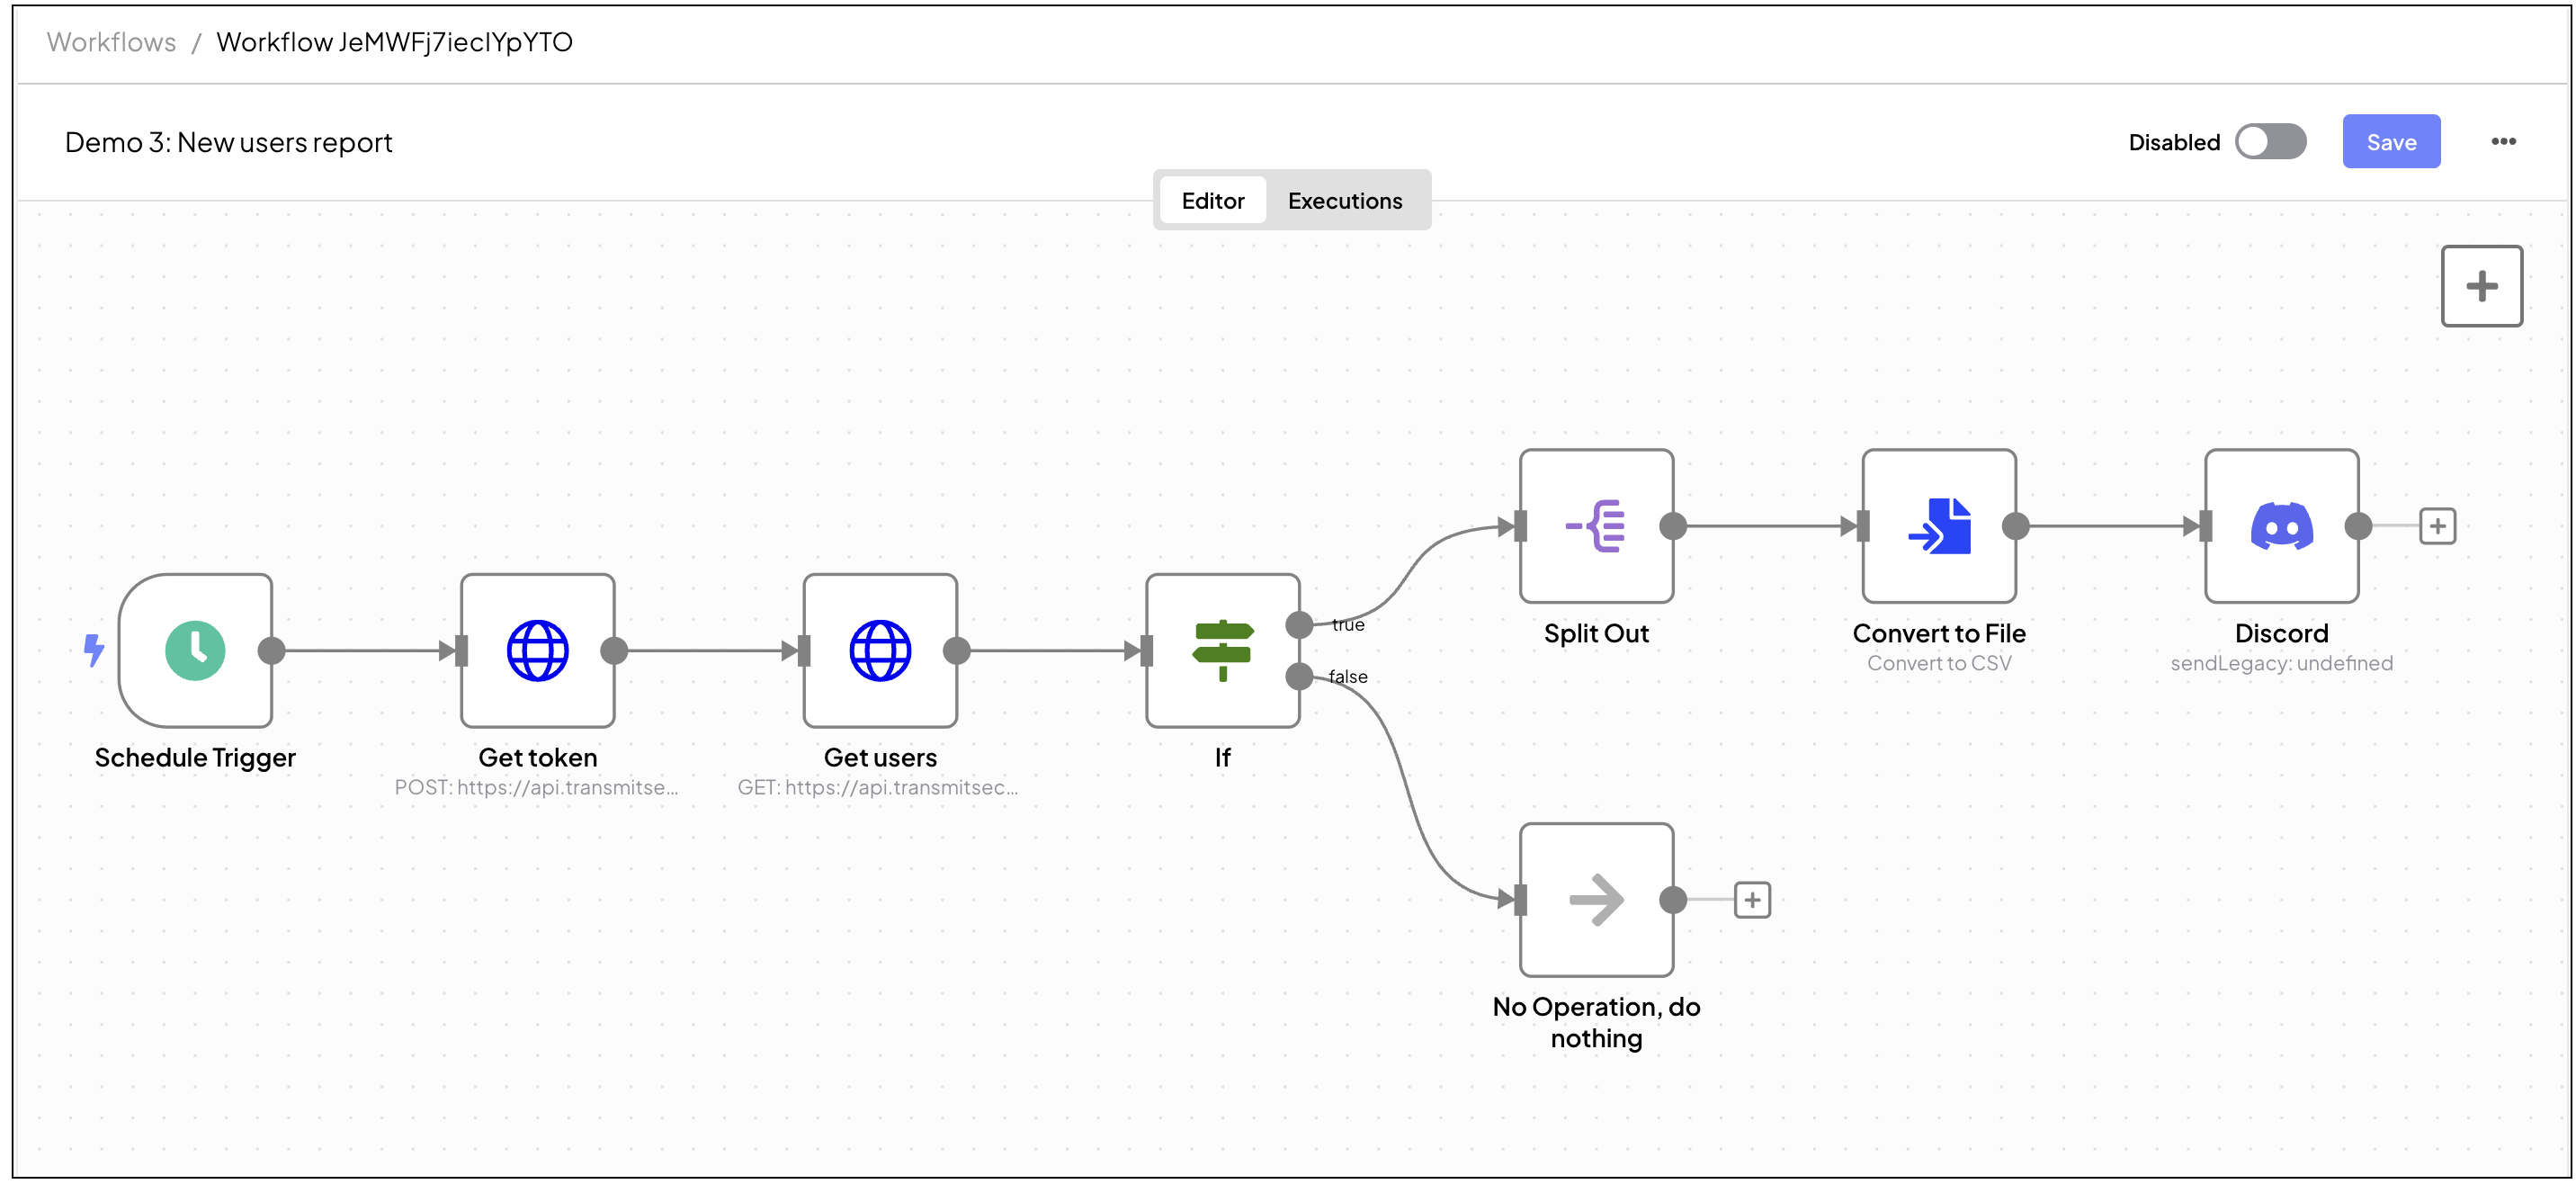Click plus after No Operation output
The image size is (2576, 1184).
pyautogui.click(x=1752, y=900)
